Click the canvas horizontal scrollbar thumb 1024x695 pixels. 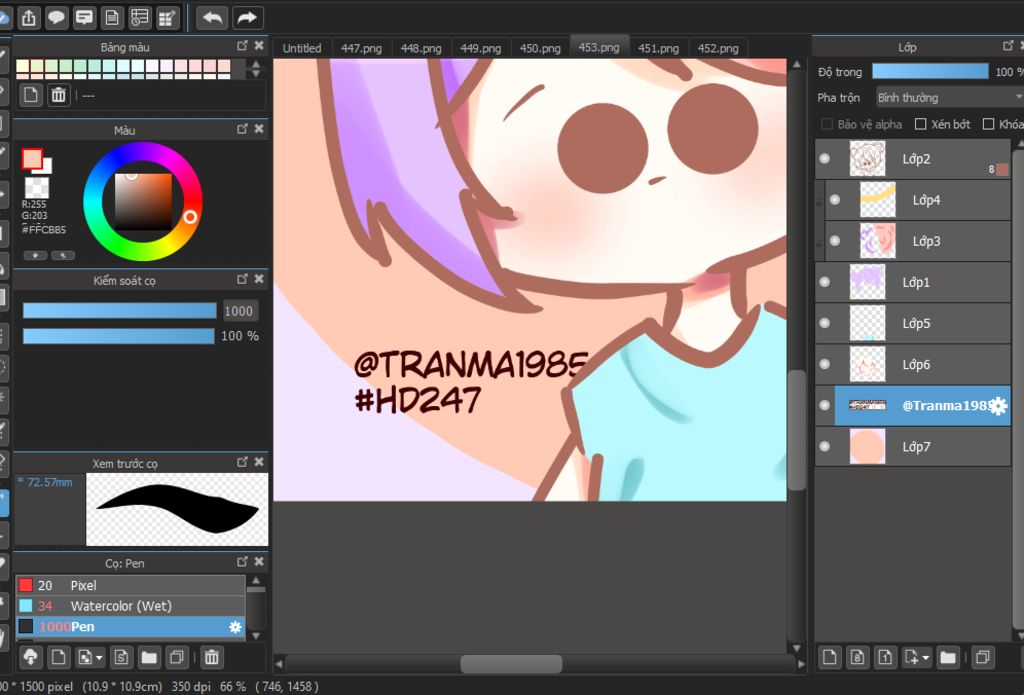click(511, 664)
